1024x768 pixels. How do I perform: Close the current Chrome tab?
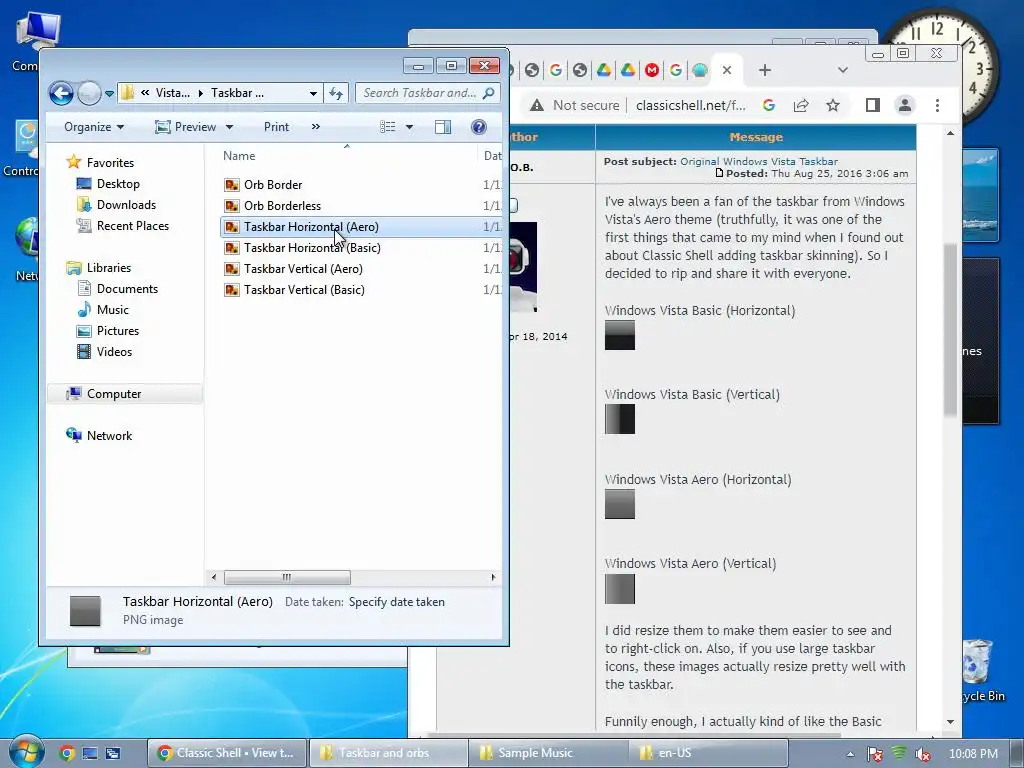pos(727,70)
